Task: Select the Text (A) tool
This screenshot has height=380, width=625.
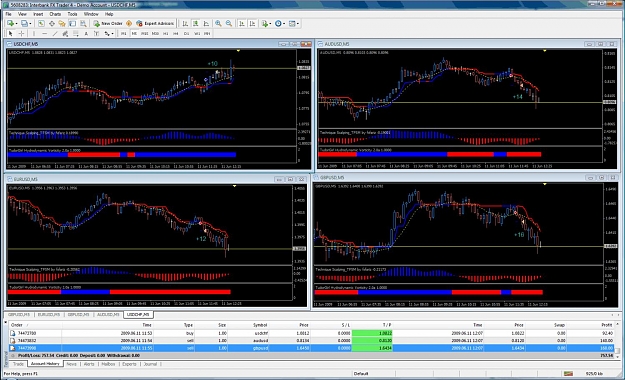Action: tap(86, 33)
